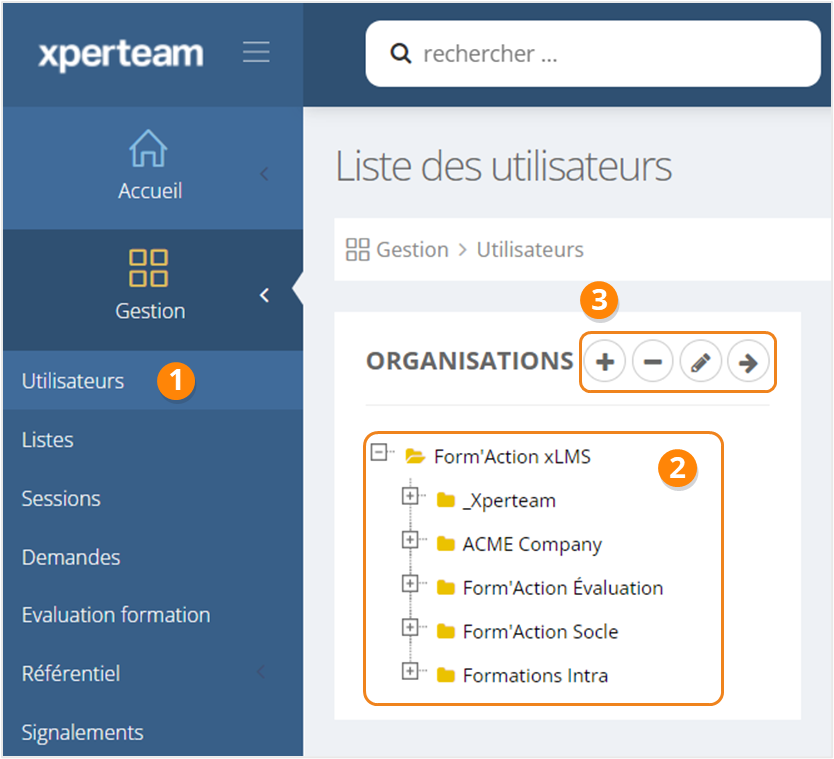The width and height of the screenshot is (834, 759).
Task: Expand the _Xperteam folder node
Action: (x=409, y=496)
